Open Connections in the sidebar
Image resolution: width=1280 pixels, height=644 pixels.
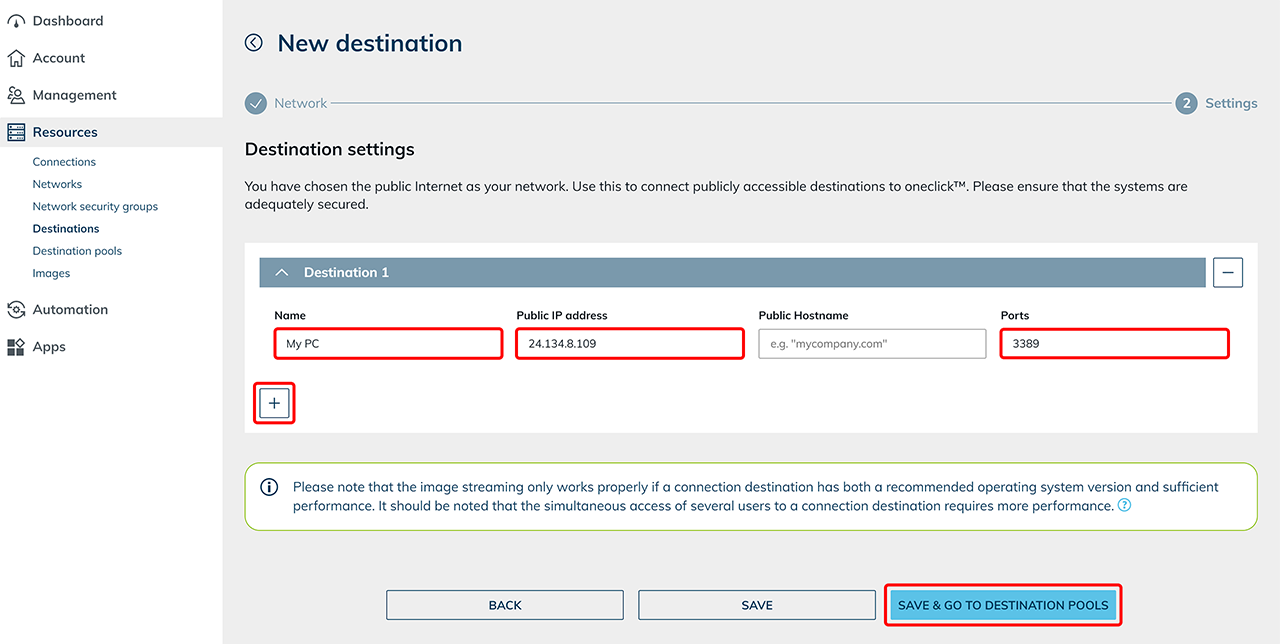[64, 162]
